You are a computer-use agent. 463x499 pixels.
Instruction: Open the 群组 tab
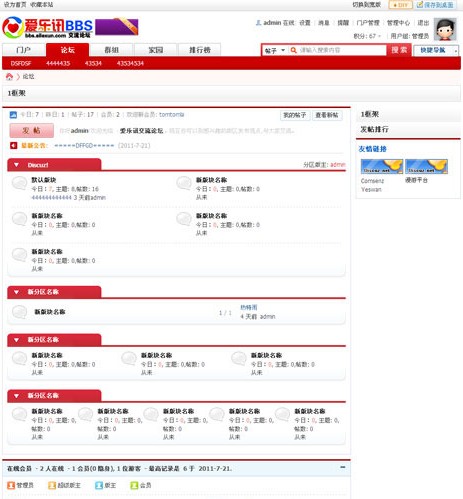pos(111,50)
